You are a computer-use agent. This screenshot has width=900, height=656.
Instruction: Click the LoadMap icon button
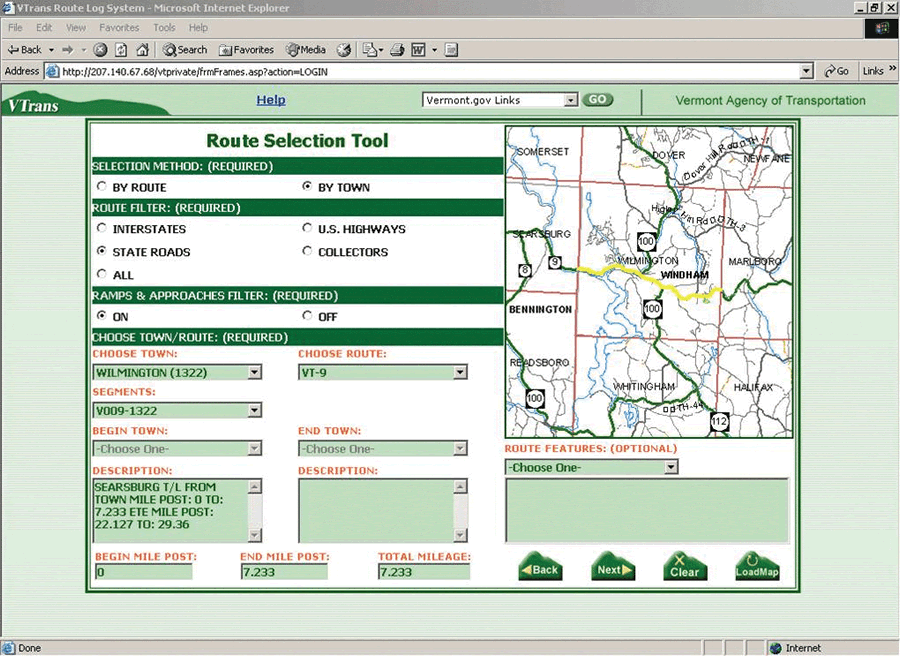click(x=757, y=568)
